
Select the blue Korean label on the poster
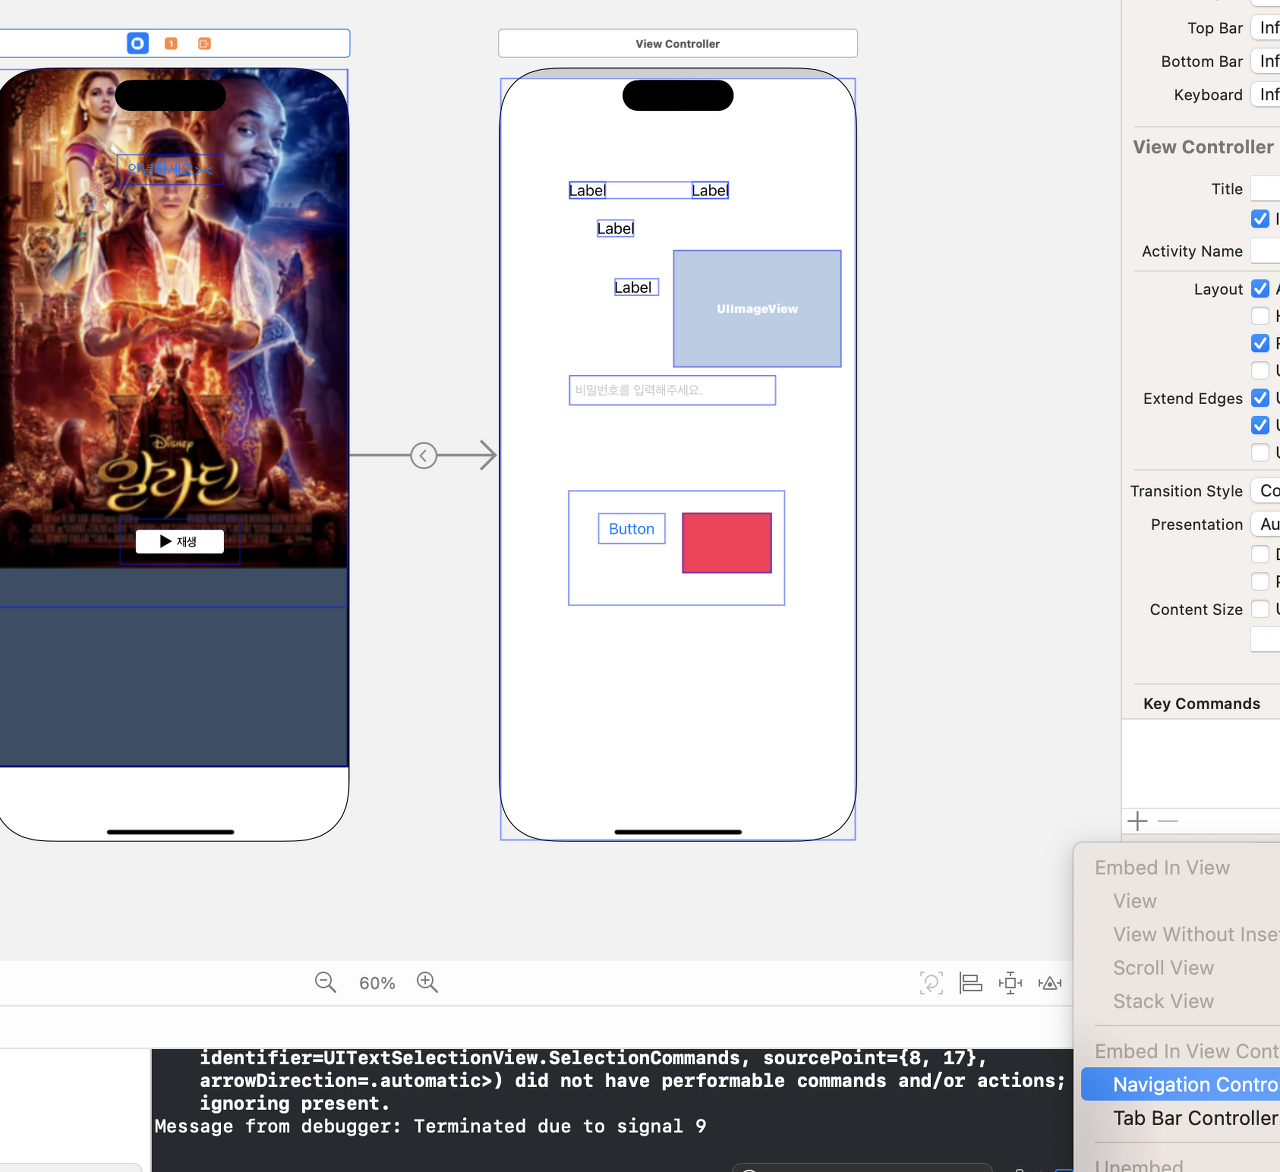pyautogui.click(x=171, y=169)
